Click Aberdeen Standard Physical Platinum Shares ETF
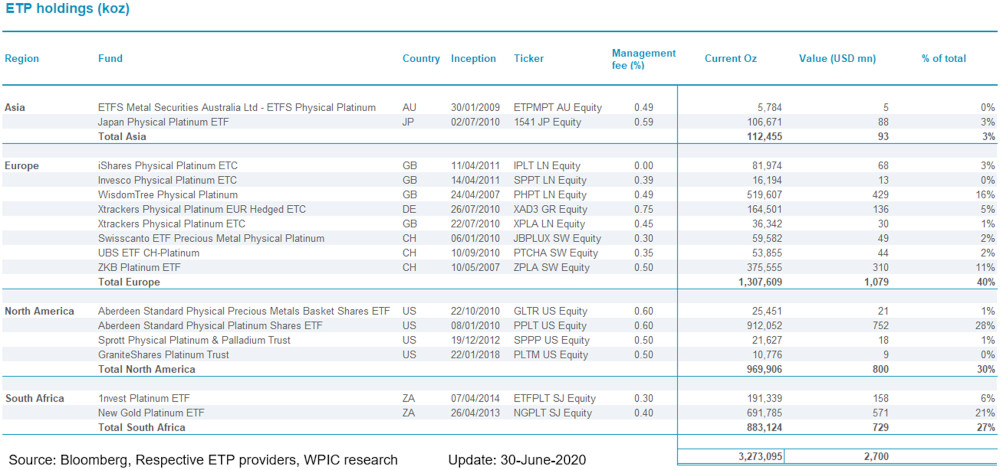 tap(210, 326)
